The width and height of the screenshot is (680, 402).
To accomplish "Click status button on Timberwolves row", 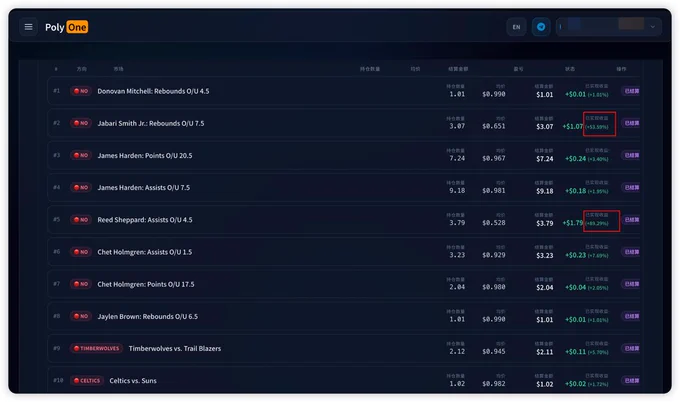I will (631, 348).
